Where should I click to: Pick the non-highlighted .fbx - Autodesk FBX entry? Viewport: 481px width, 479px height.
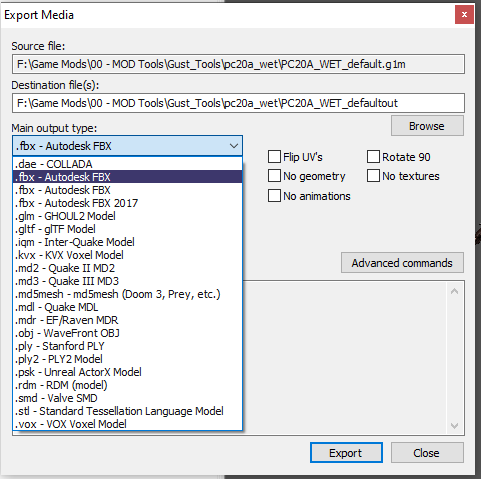127,190
